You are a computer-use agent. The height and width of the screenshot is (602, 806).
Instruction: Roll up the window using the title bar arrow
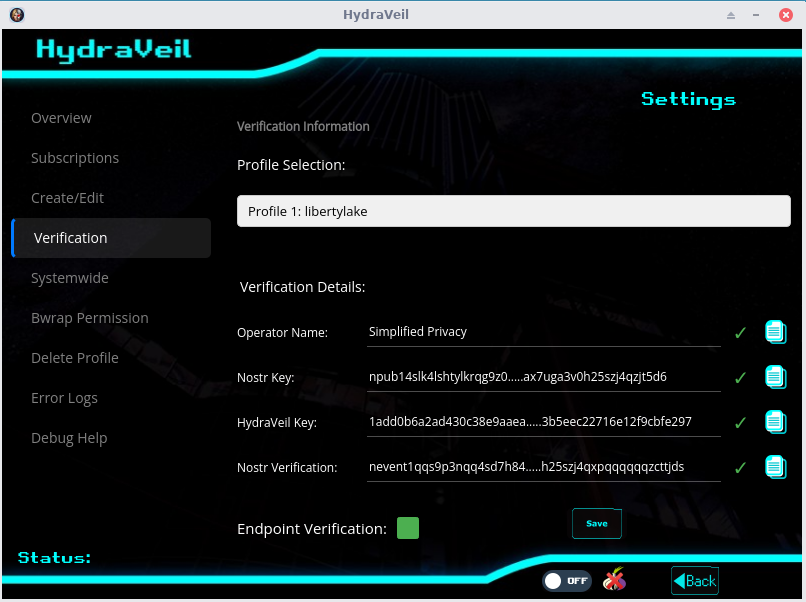click(731, 15)
